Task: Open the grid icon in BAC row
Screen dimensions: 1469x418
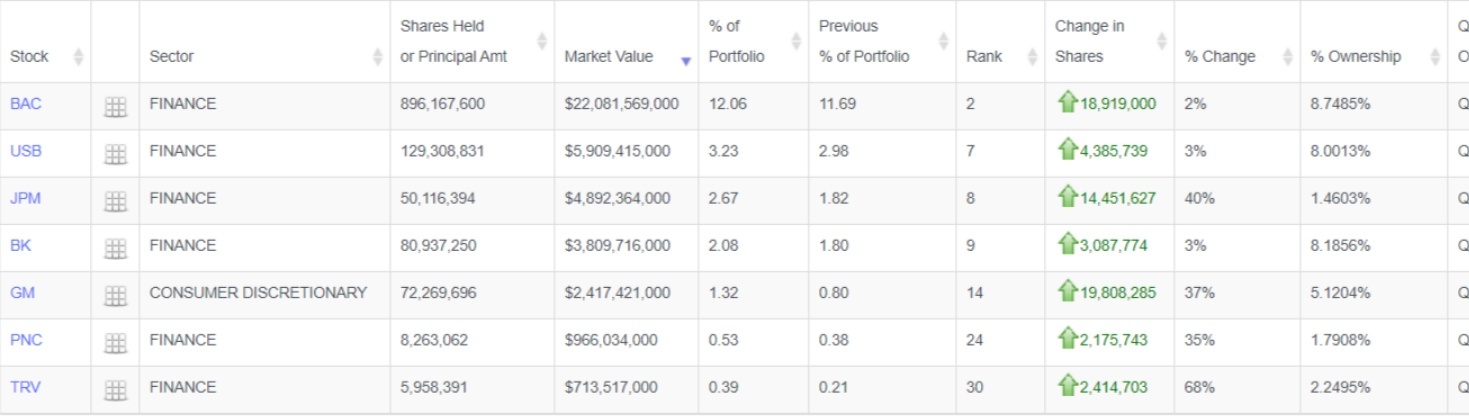Action: (x=115, y=107)
